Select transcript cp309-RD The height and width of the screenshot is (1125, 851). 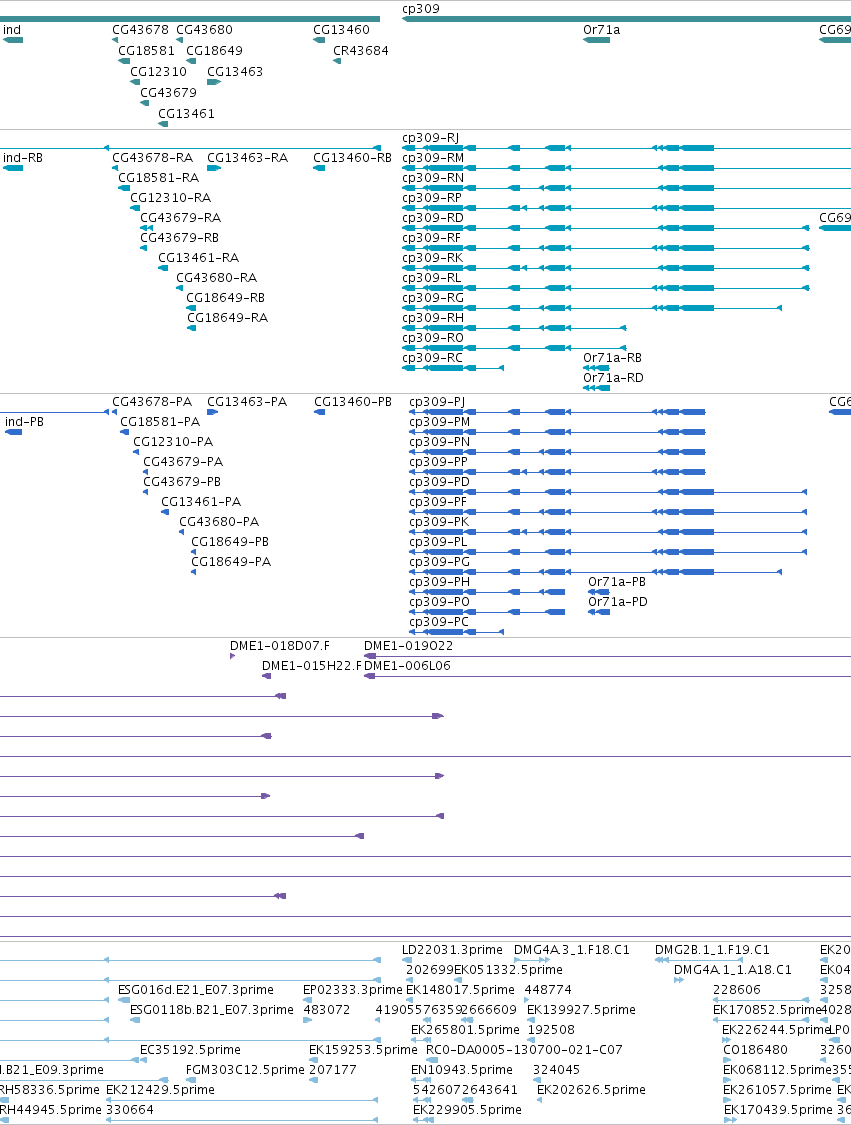[x=433, y=217]
